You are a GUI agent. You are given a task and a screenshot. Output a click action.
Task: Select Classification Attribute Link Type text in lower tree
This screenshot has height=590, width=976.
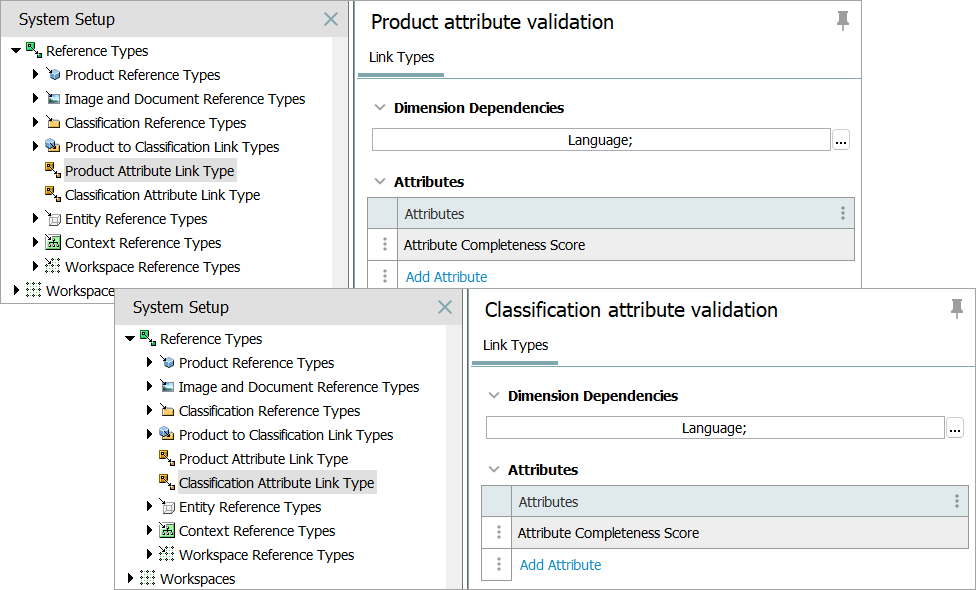[x=276, y=483]
